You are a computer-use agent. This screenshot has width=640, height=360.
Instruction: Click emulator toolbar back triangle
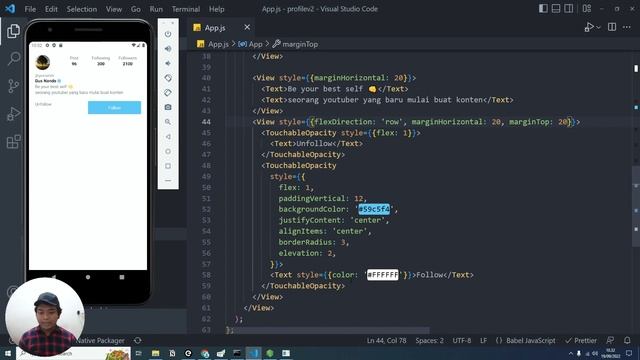(168, 136)
